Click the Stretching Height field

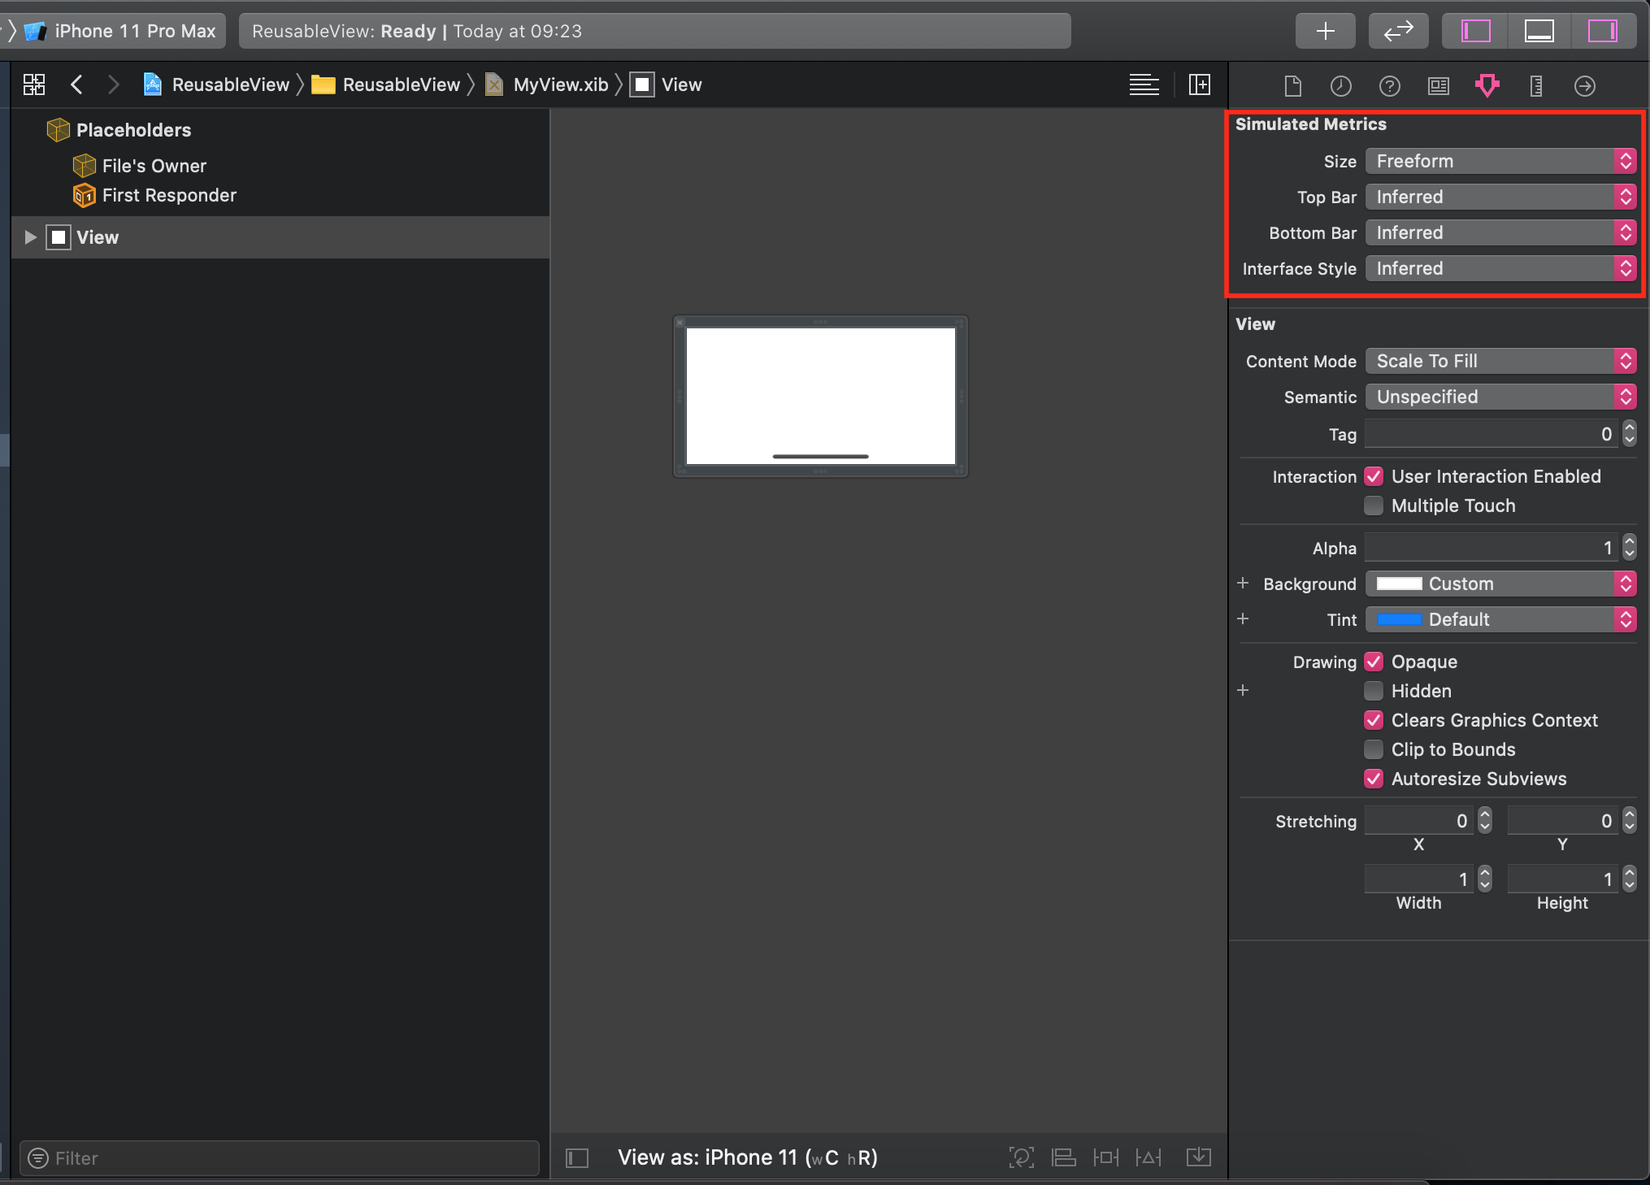[1563, 879]
